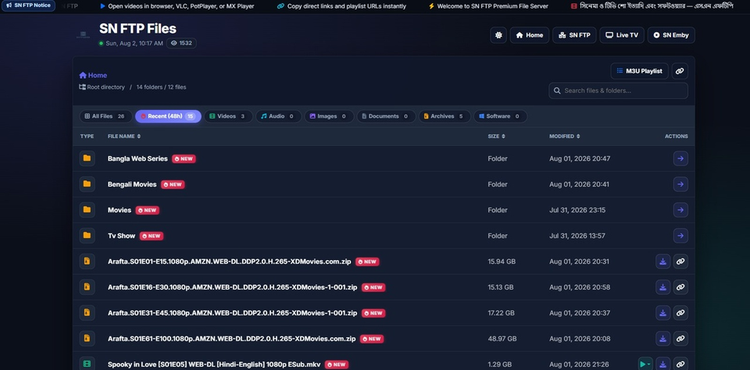Copy link for Arafta S01E01-E15 zip
This screenshot has height=370, width=750.
click(680, 261)
